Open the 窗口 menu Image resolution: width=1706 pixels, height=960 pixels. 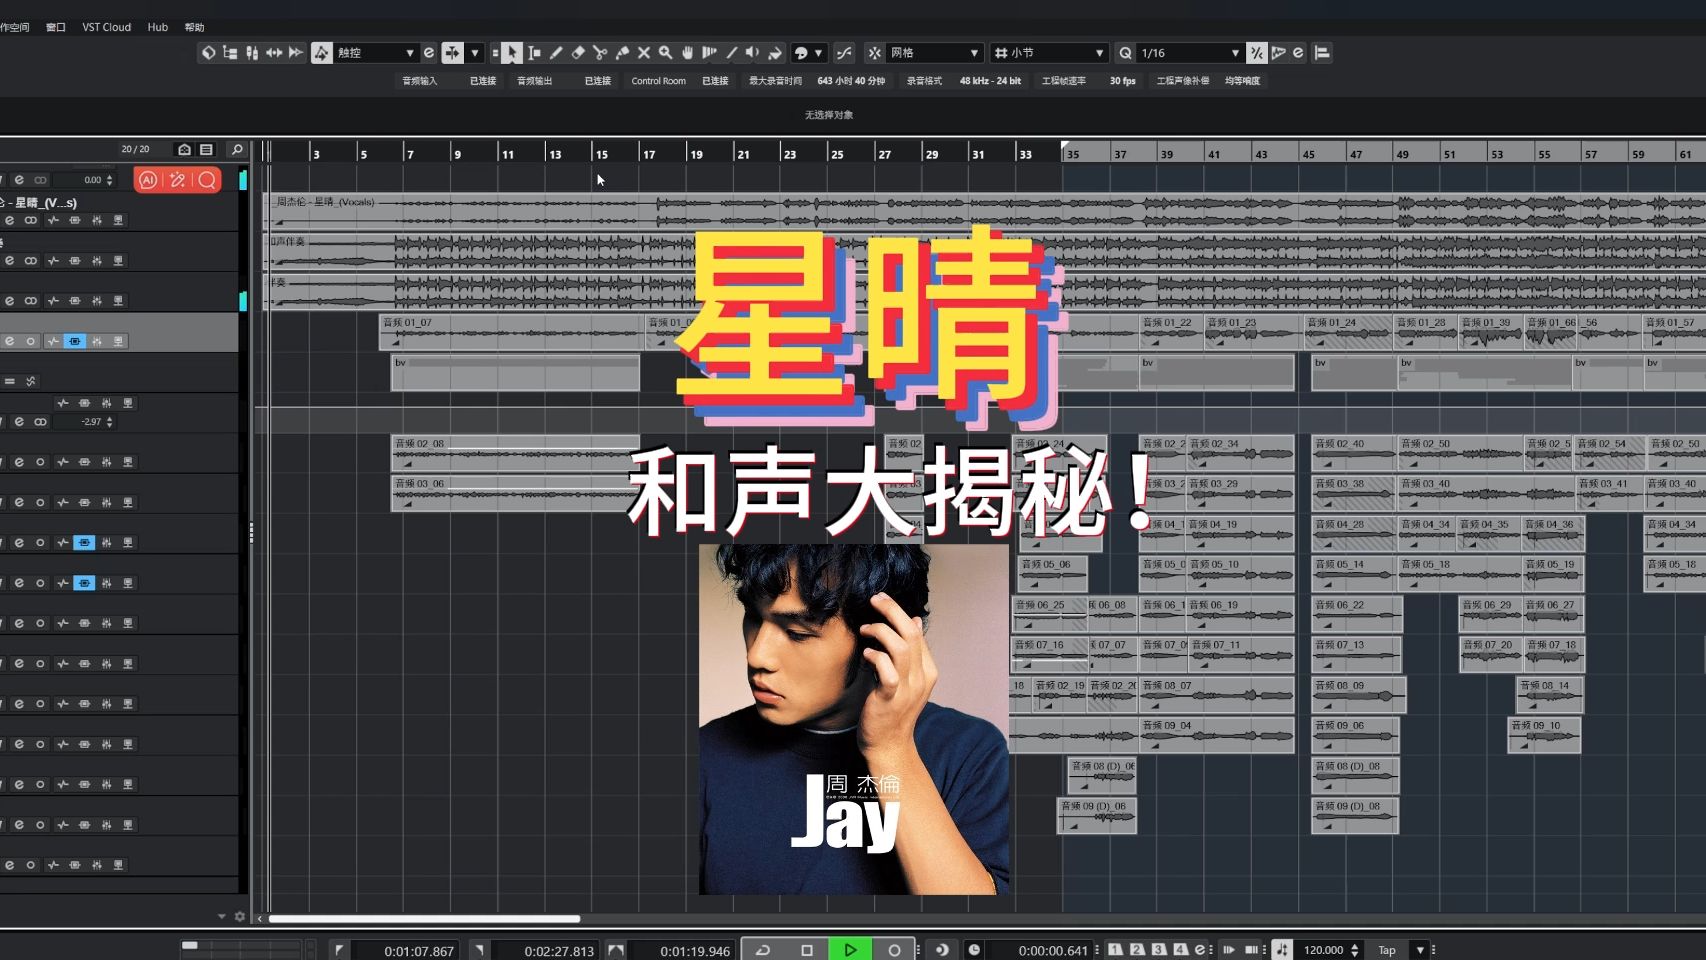click(56, 27)
